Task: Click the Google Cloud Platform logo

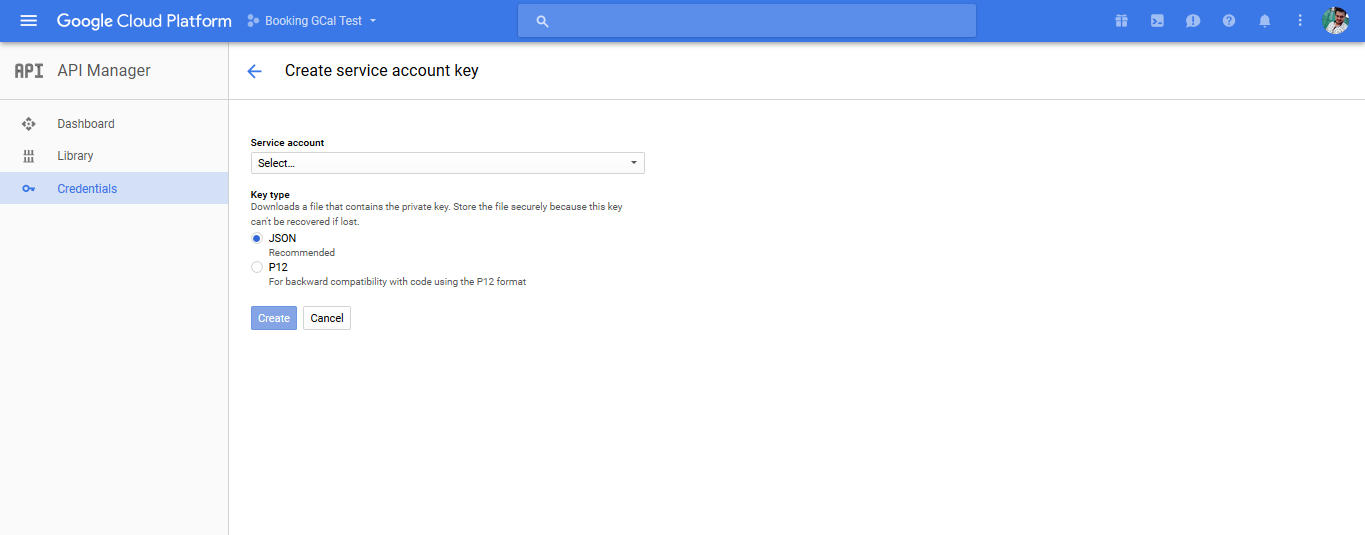Action: tap(144, 21)
